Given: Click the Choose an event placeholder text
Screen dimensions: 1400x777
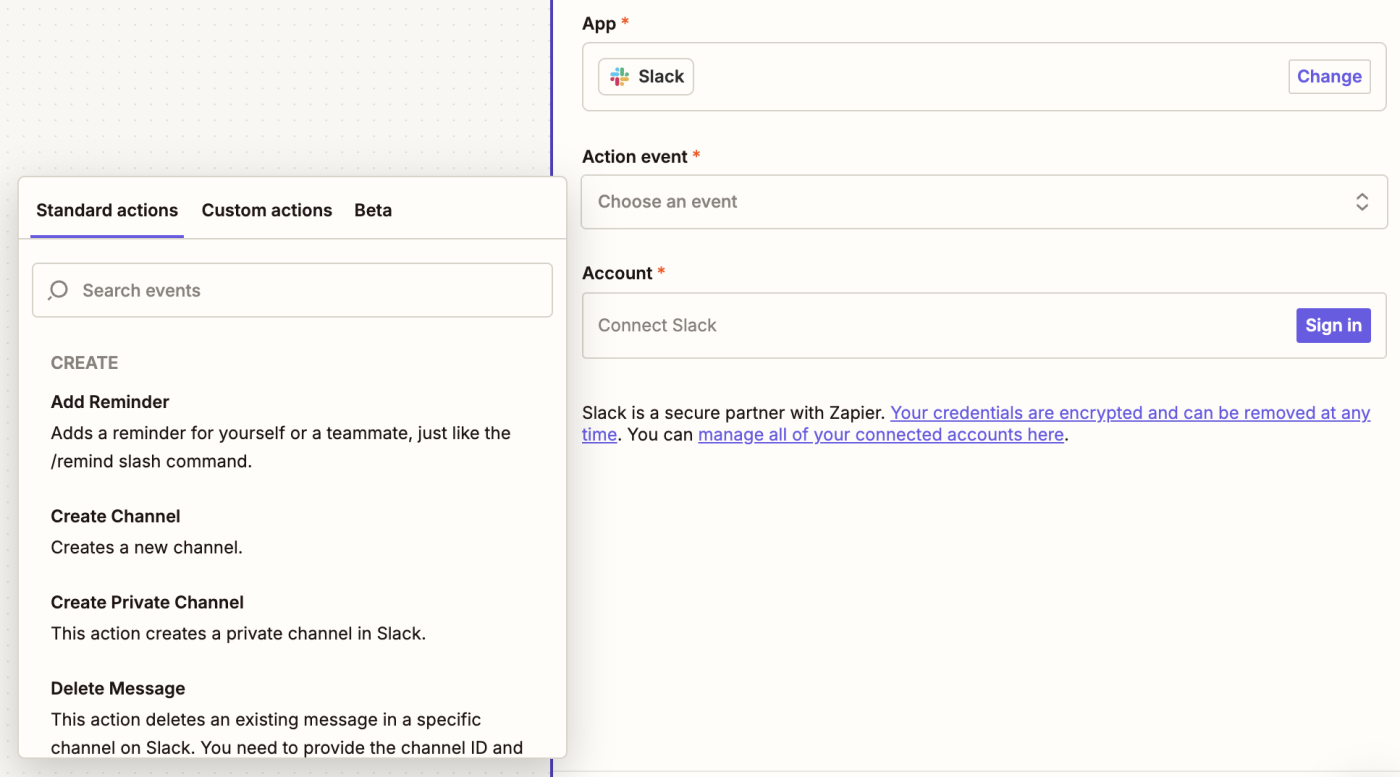Looking at the screenshot, I should point(668,202).
